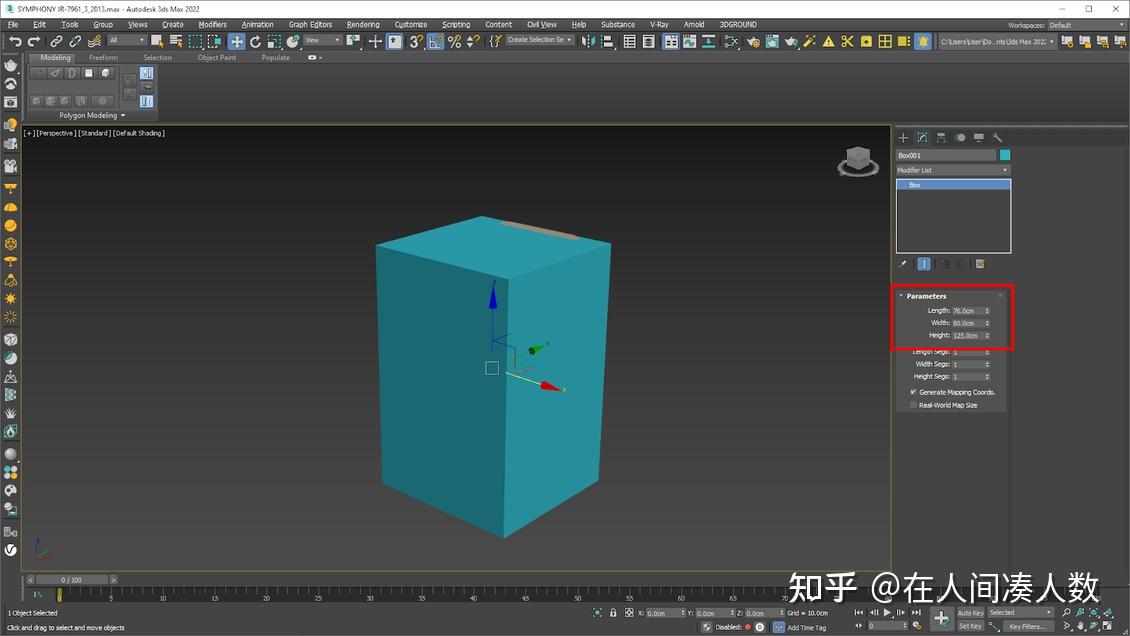This screenshot has width=1130, height=636.
Task: Open key filter Selected dropdown
Action: [x=1020, y=613]
